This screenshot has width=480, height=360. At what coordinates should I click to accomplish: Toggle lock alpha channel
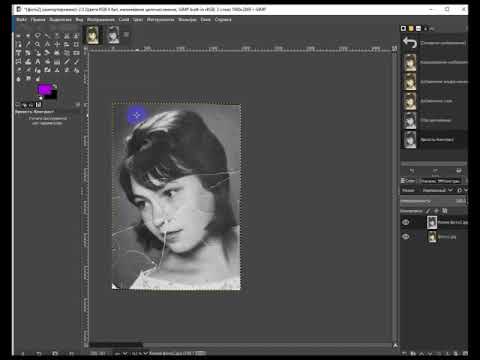point(445,211)
